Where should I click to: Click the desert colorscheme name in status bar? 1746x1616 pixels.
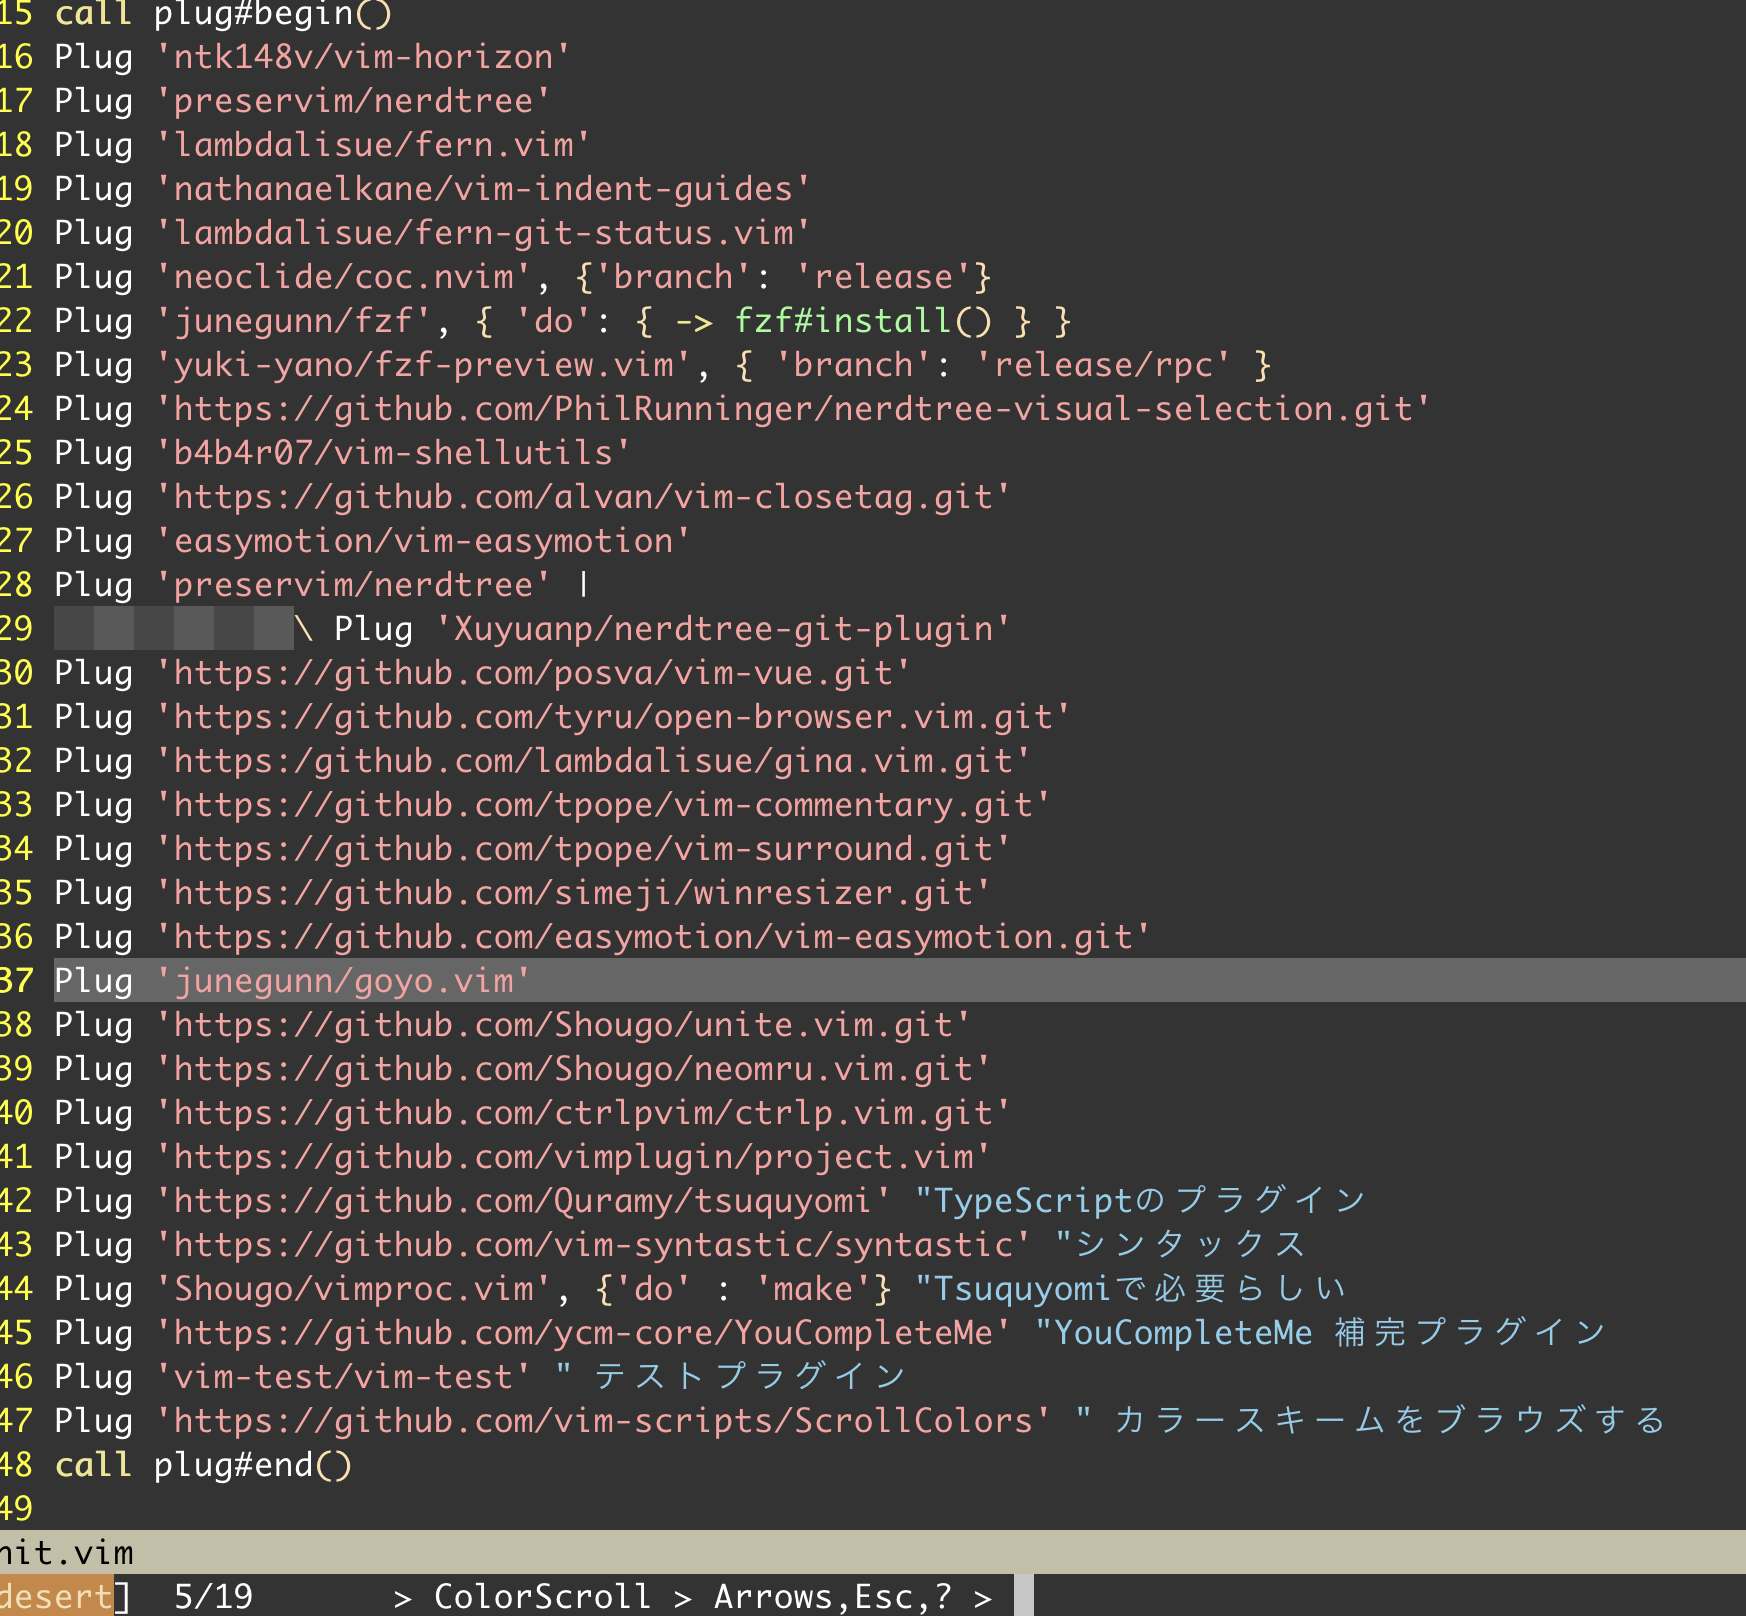click(x=55, y=1597)
